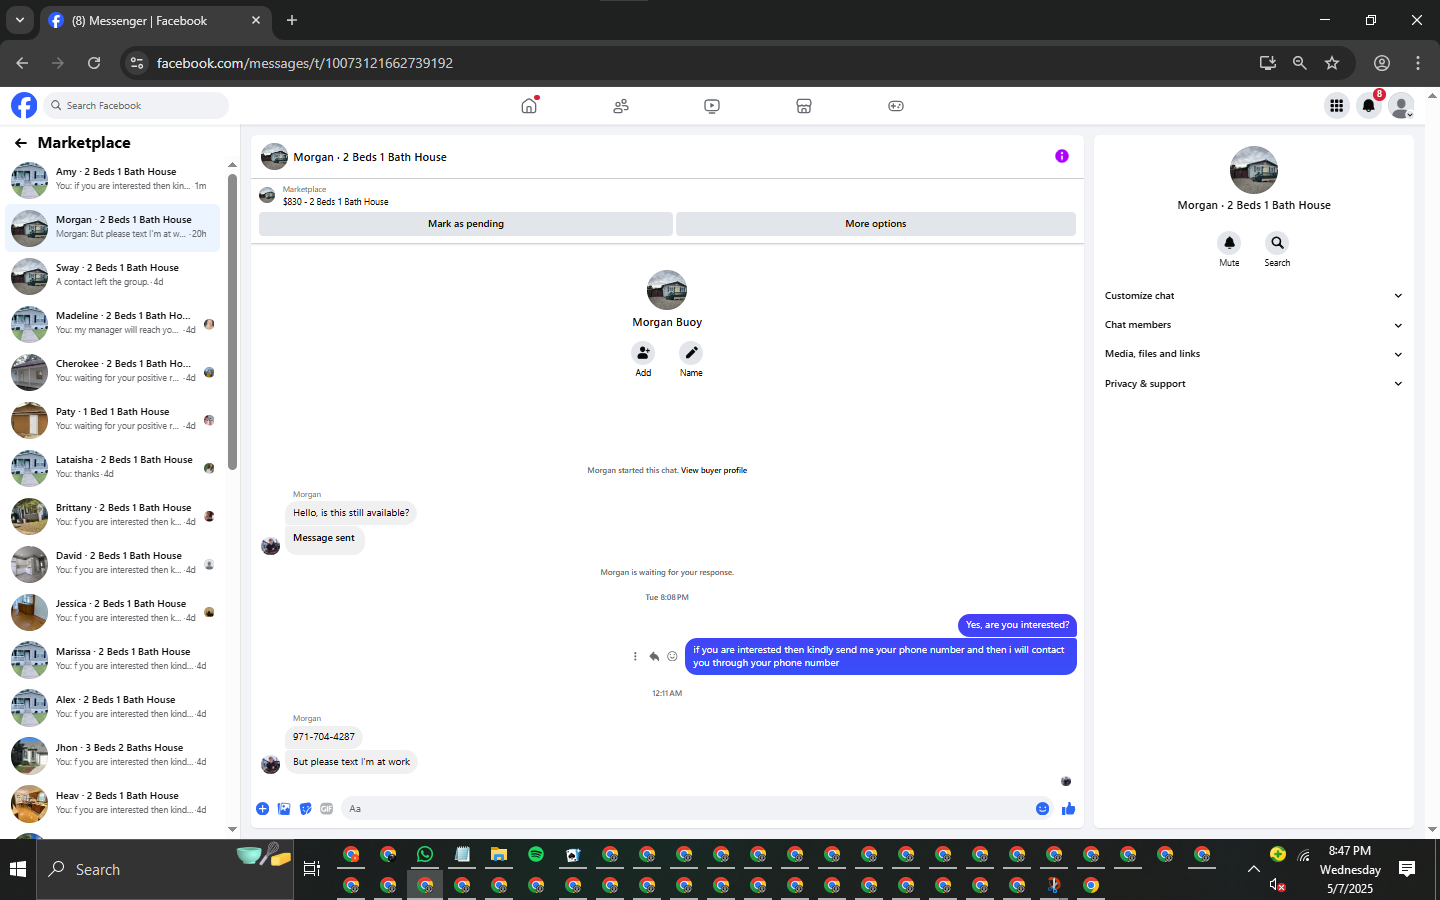
Task: Open Jessica conversation in list
Action: [112, 612]
